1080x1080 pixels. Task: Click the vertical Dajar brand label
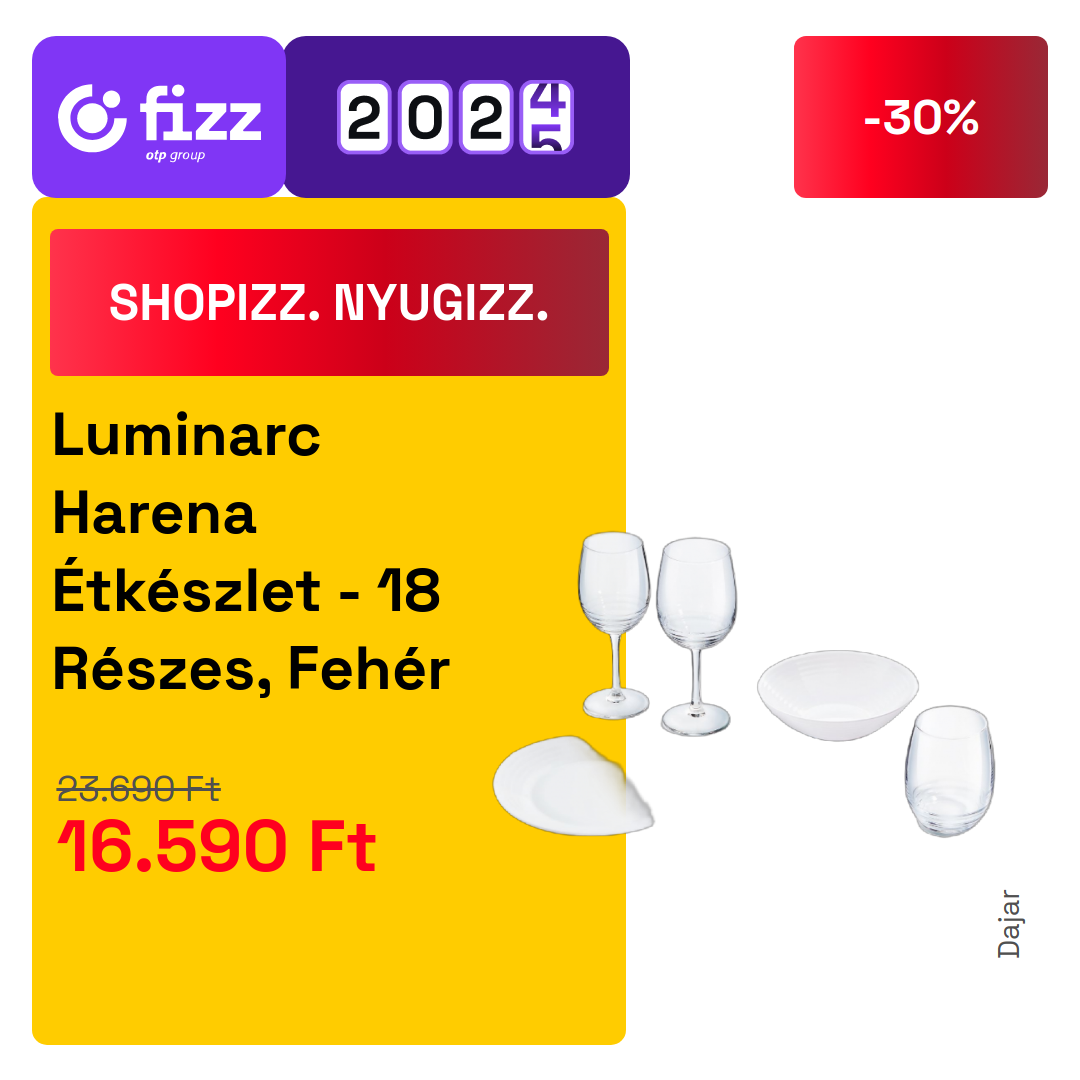1009,924
